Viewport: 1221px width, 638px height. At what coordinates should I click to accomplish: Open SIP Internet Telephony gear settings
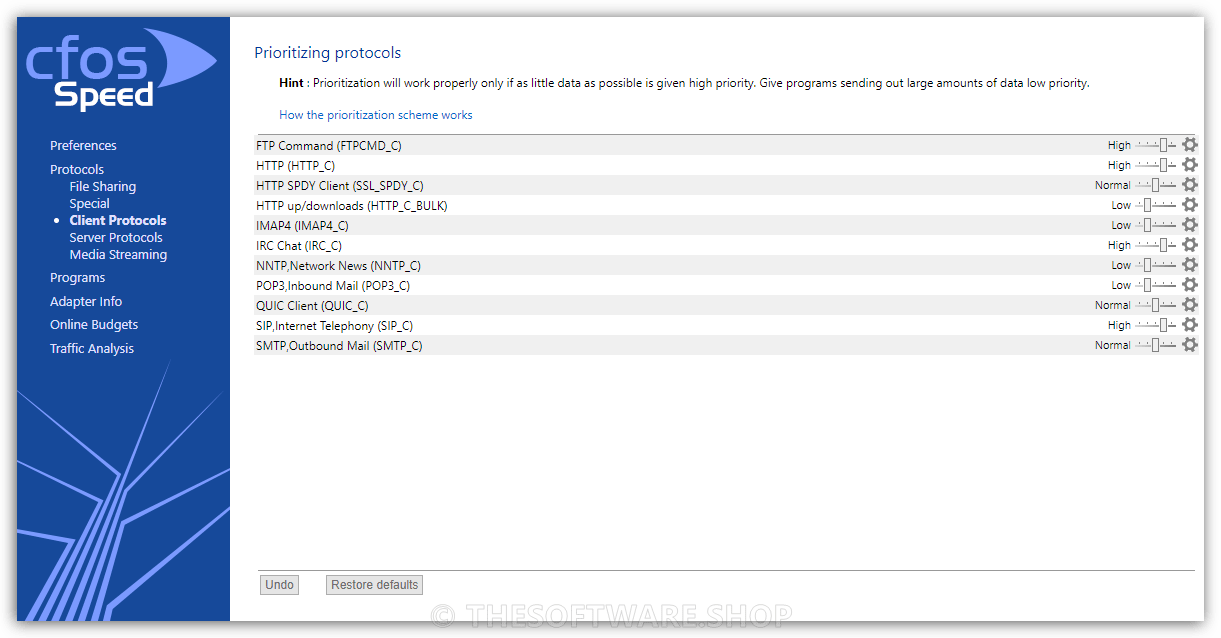point(1189,325)
